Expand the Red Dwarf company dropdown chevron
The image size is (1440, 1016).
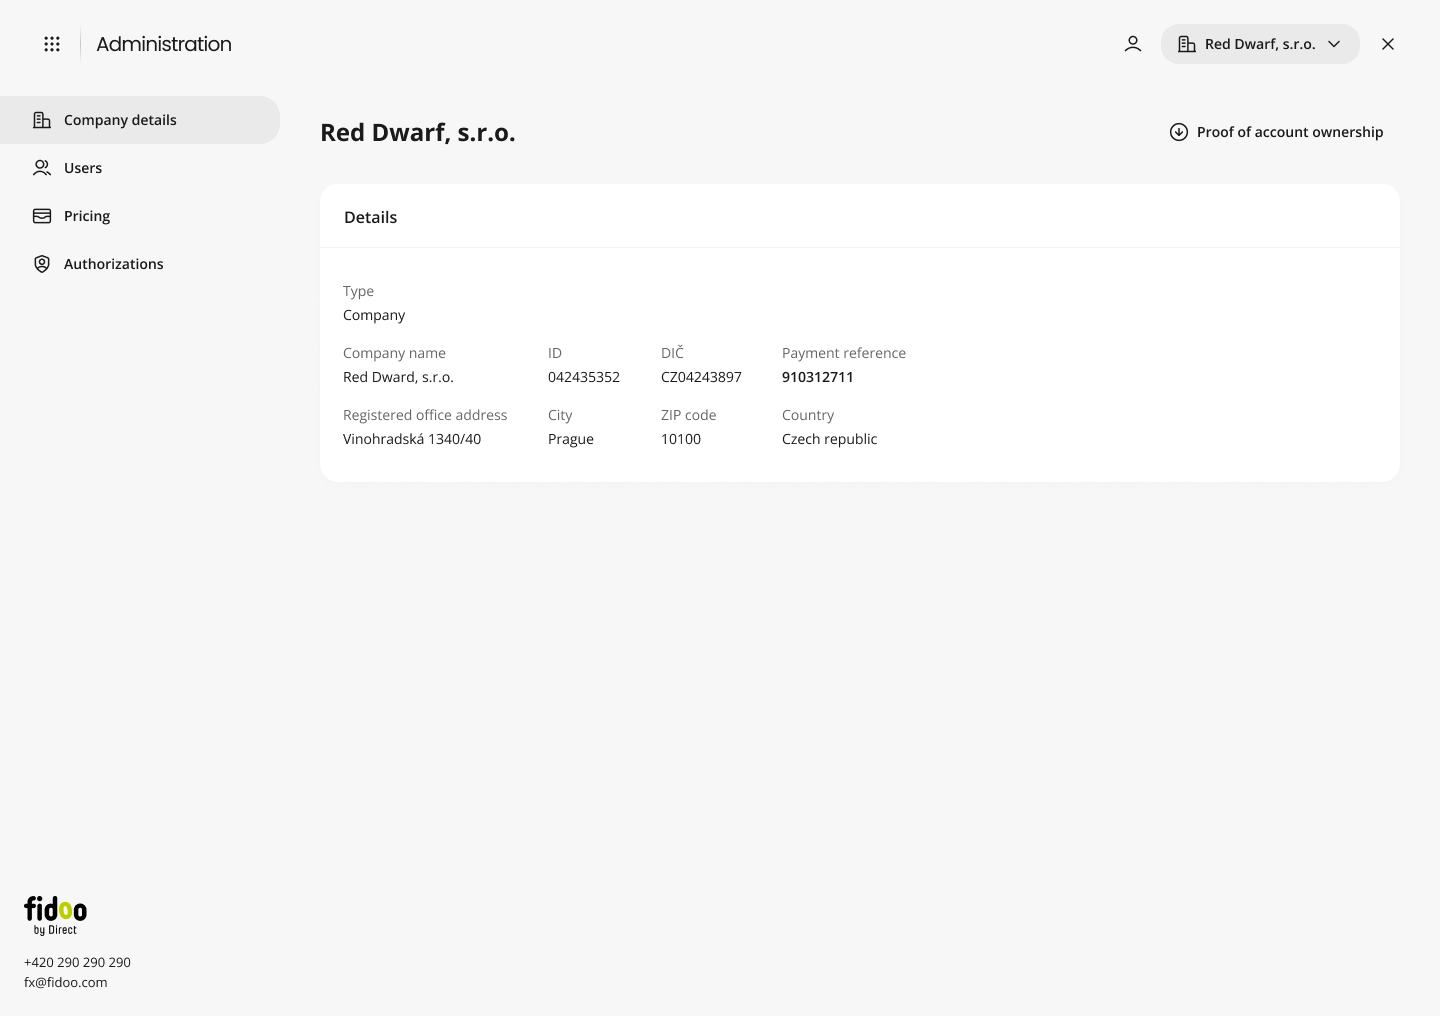1334,44
